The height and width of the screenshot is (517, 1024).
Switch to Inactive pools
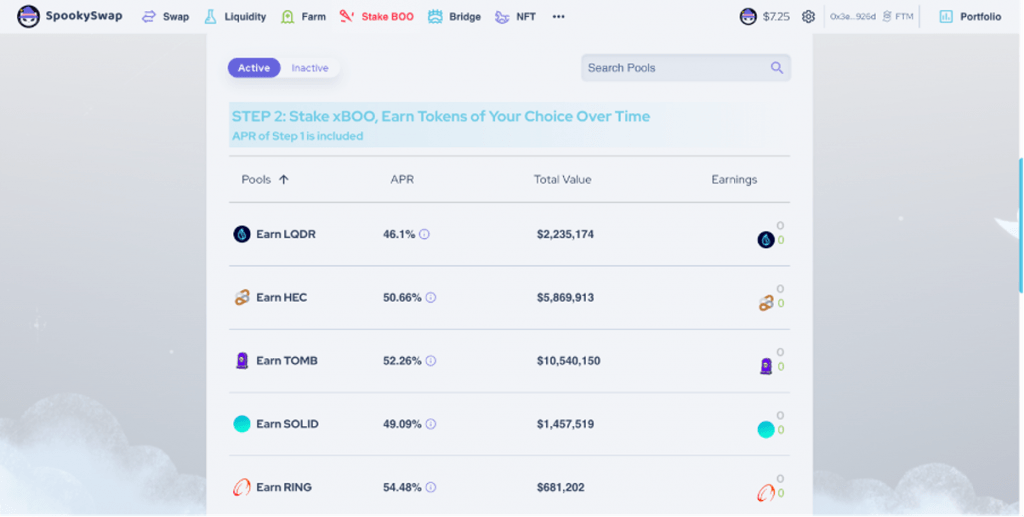(310, 68)
